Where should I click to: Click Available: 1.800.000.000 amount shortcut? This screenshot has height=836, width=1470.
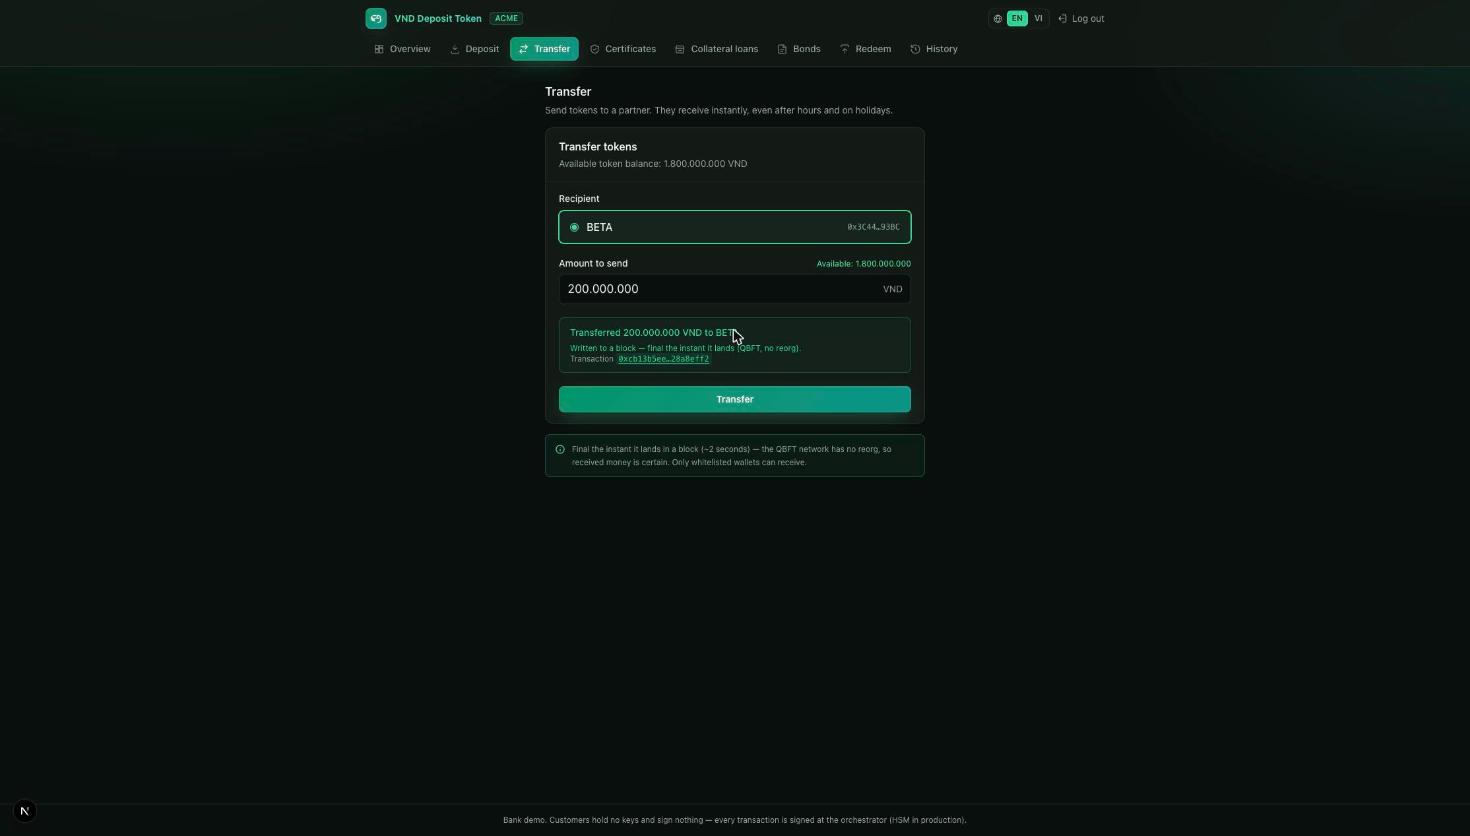864,264
